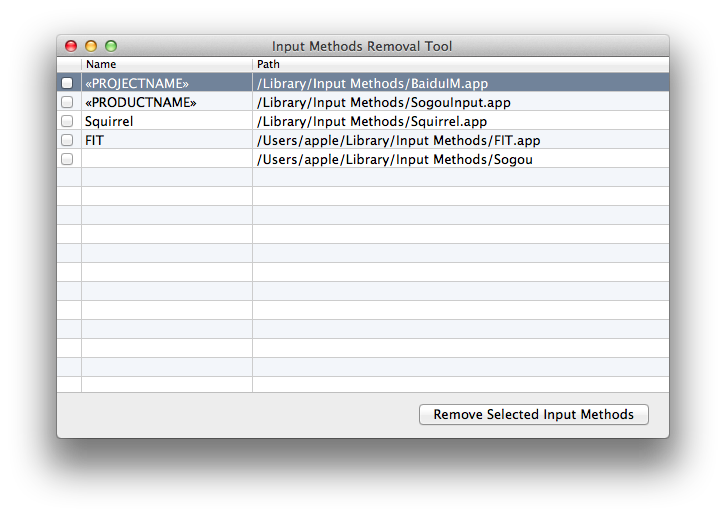Select the FIT row by its name
The width and height of the screenshot is (726, 517).
pos(95,140)
